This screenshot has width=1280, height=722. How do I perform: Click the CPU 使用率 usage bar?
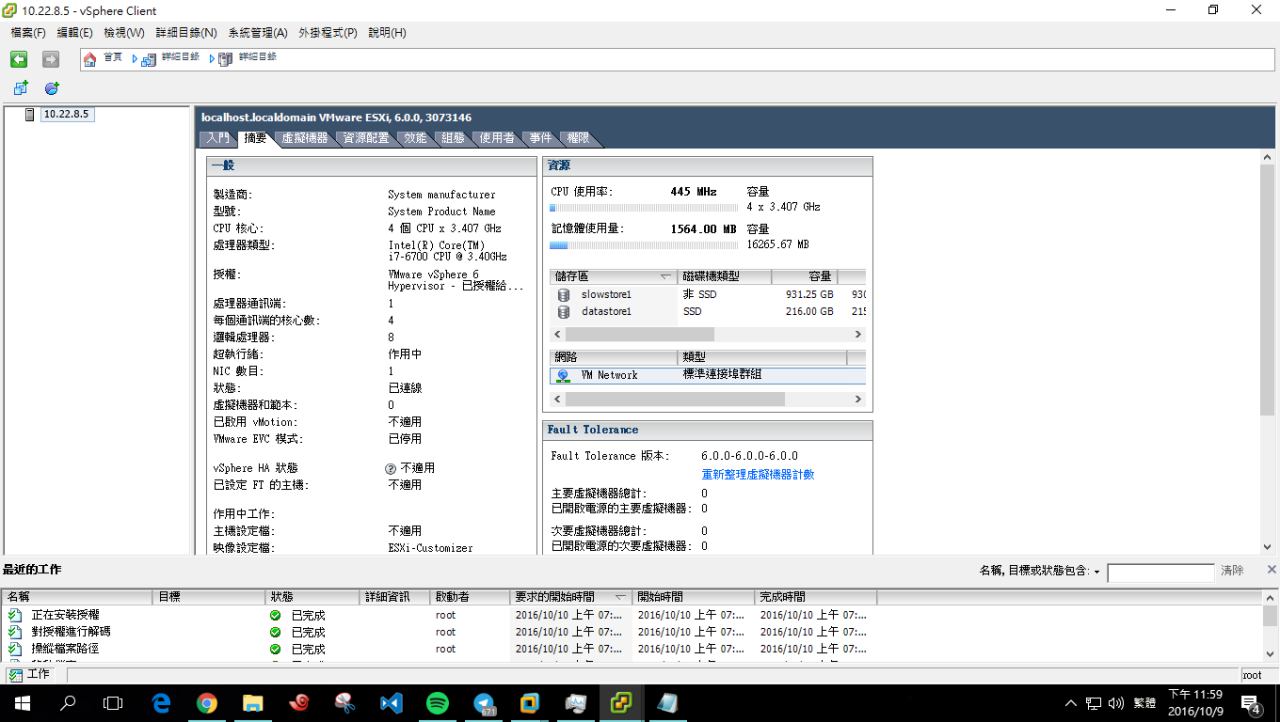click(x=645, y=208)
